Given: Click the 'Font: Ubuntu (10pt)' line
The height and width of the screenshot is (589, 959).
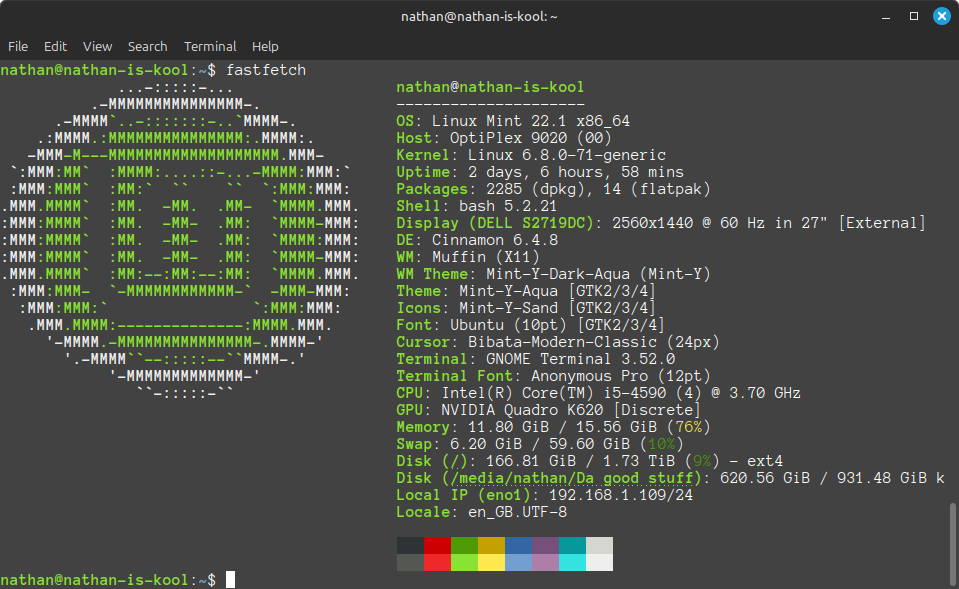Looking at the screenshot, I should 531,325.
